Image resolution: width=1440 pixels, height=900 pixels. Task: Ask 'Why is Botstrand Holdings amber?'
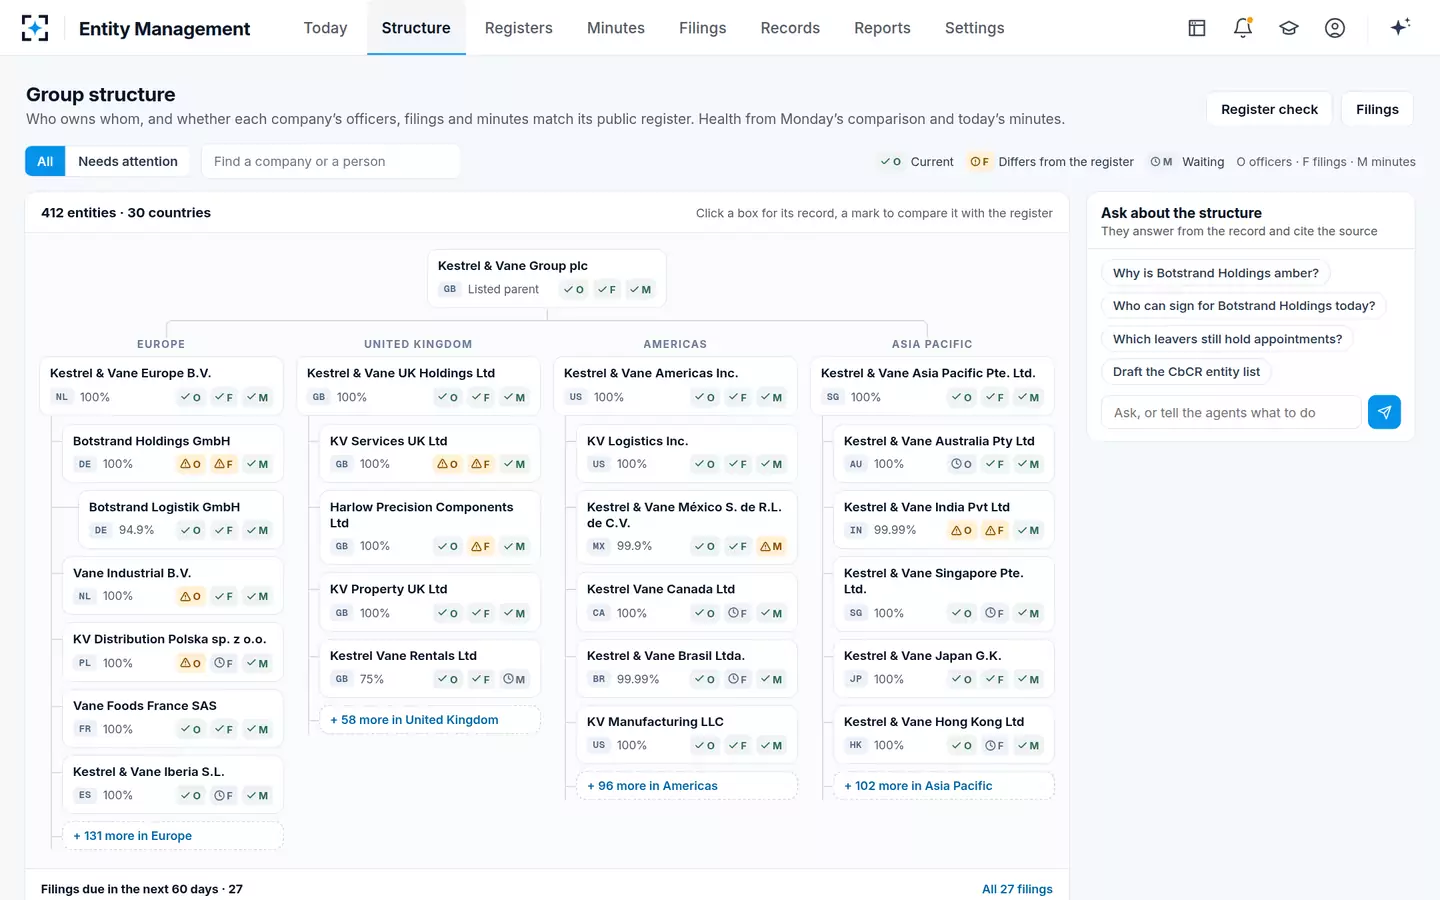coord(1216,273)
